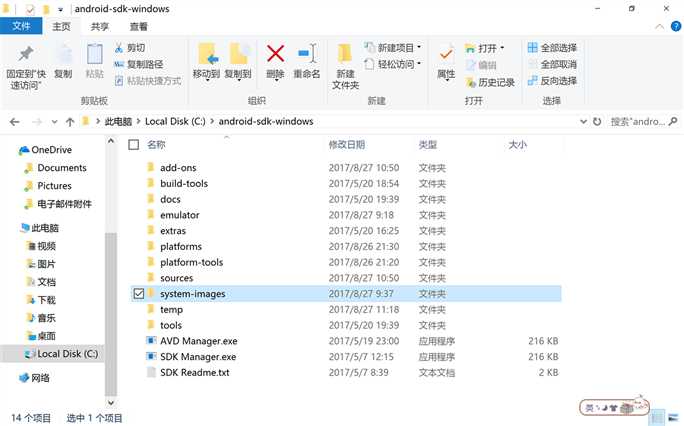Go back with the left arrow
The image size is (684, 426).
(x=14, y=122)
